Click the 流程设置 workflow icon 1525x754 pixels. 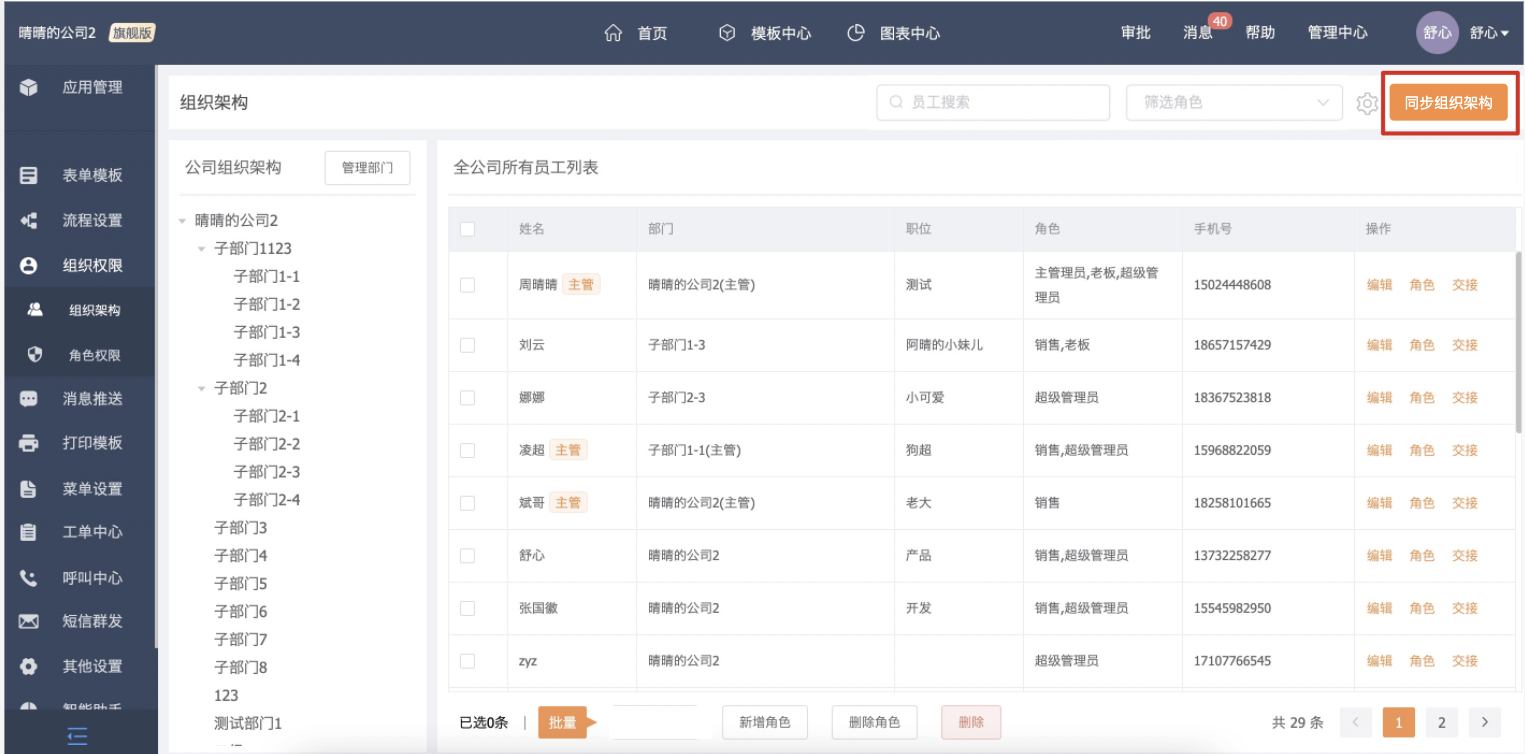[29, 221]
